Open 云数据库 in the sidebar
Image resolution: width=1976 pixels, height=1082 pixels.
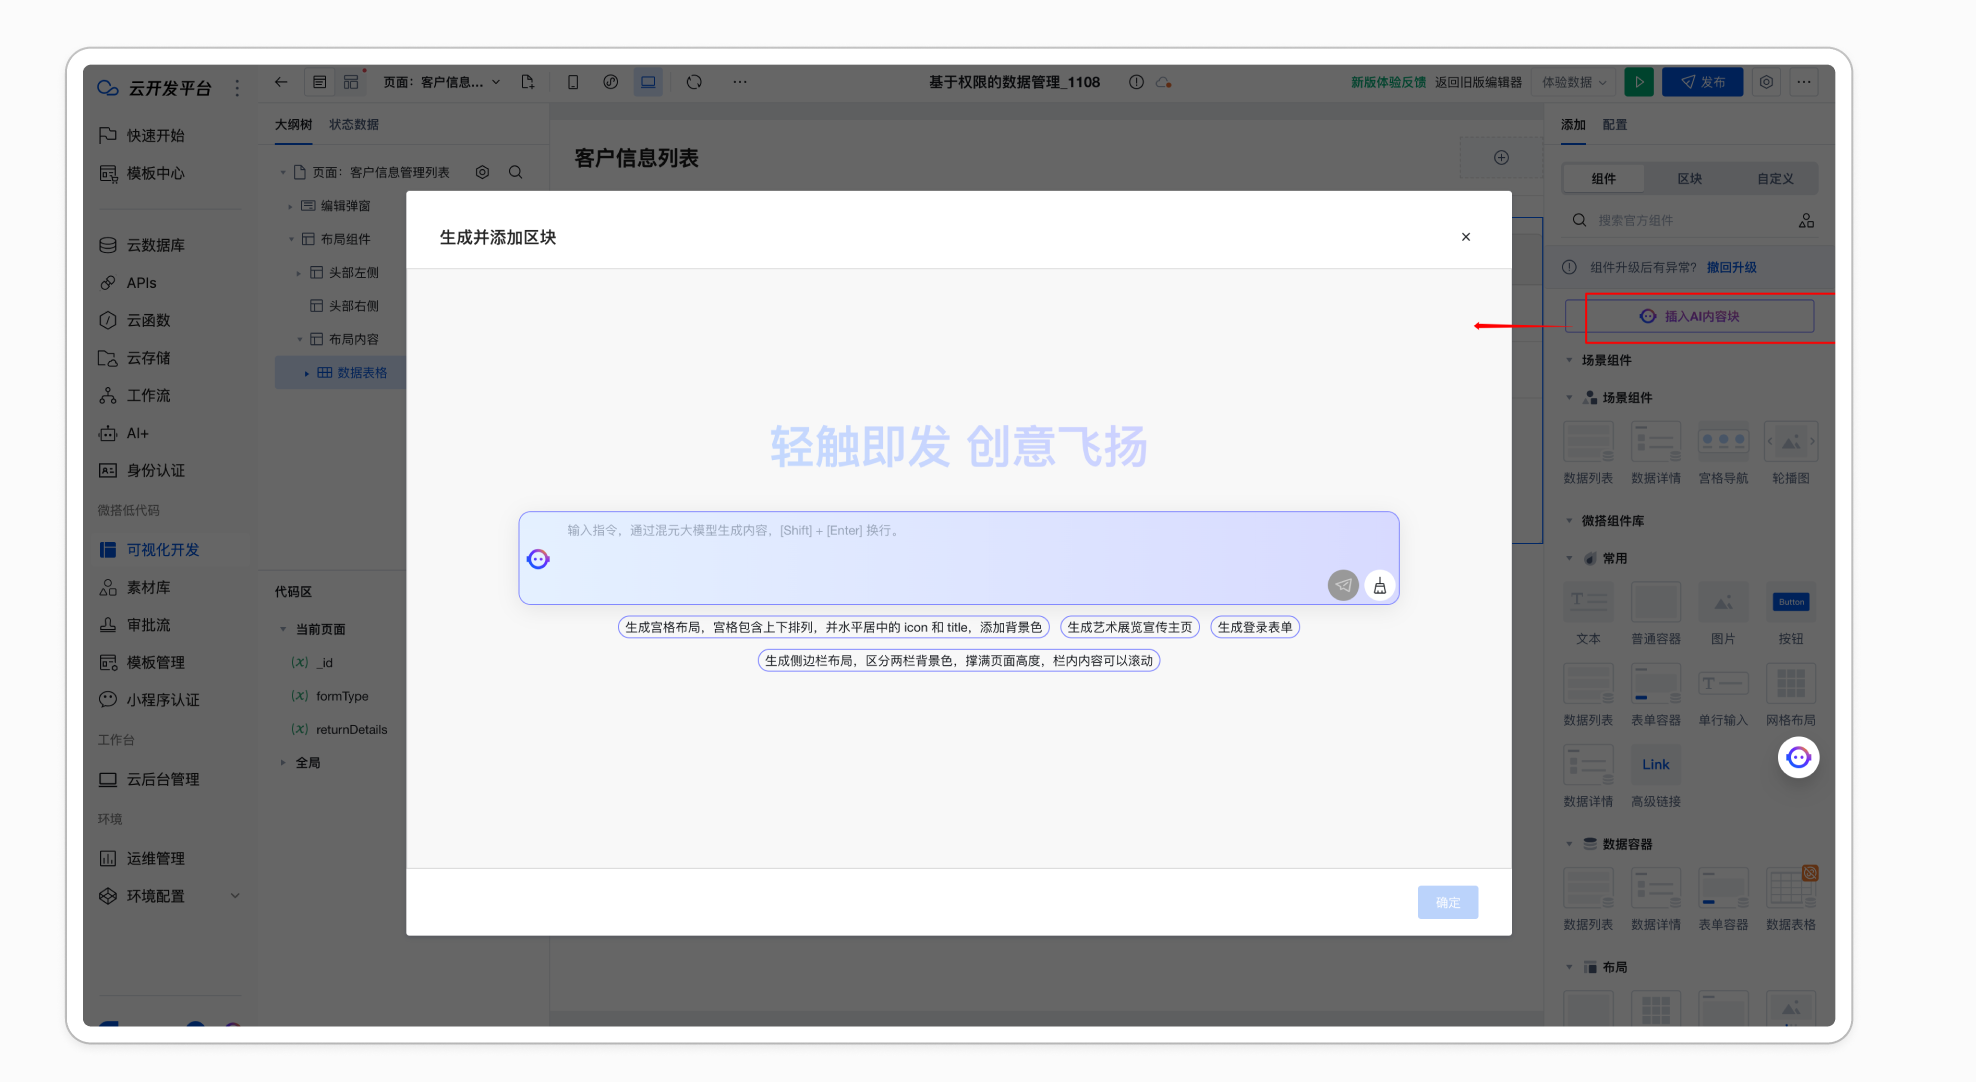tap(155, 245)
